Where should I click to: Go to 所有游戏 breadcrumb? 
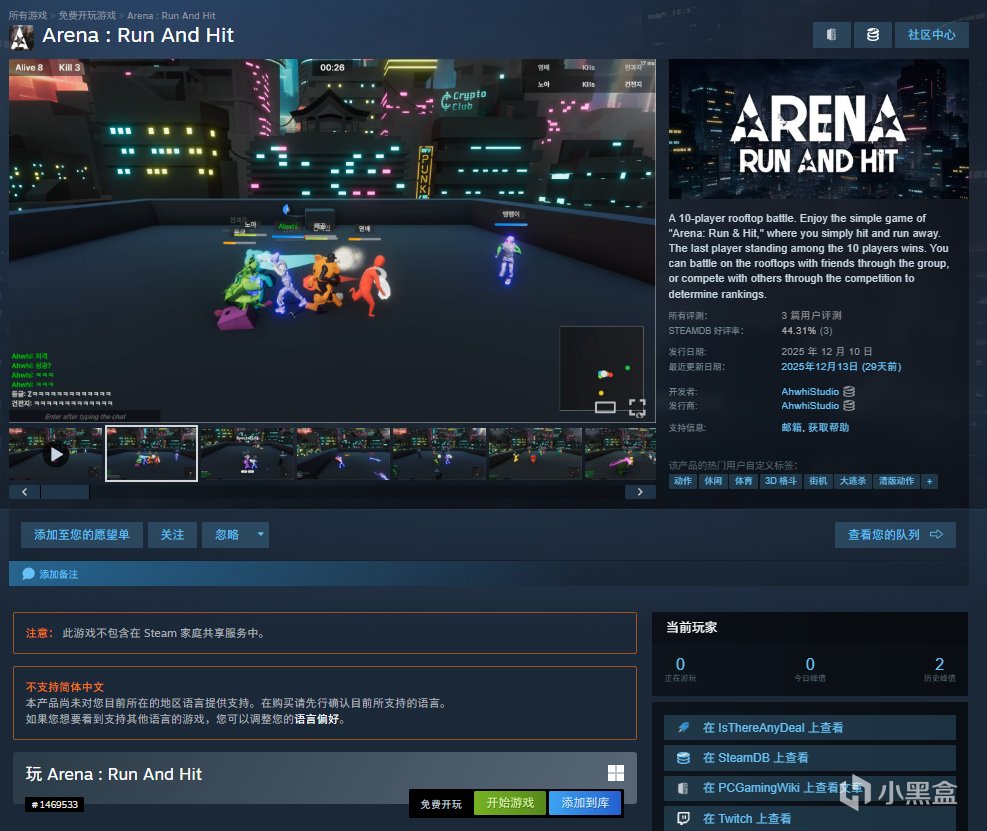(x=28, y=15)
